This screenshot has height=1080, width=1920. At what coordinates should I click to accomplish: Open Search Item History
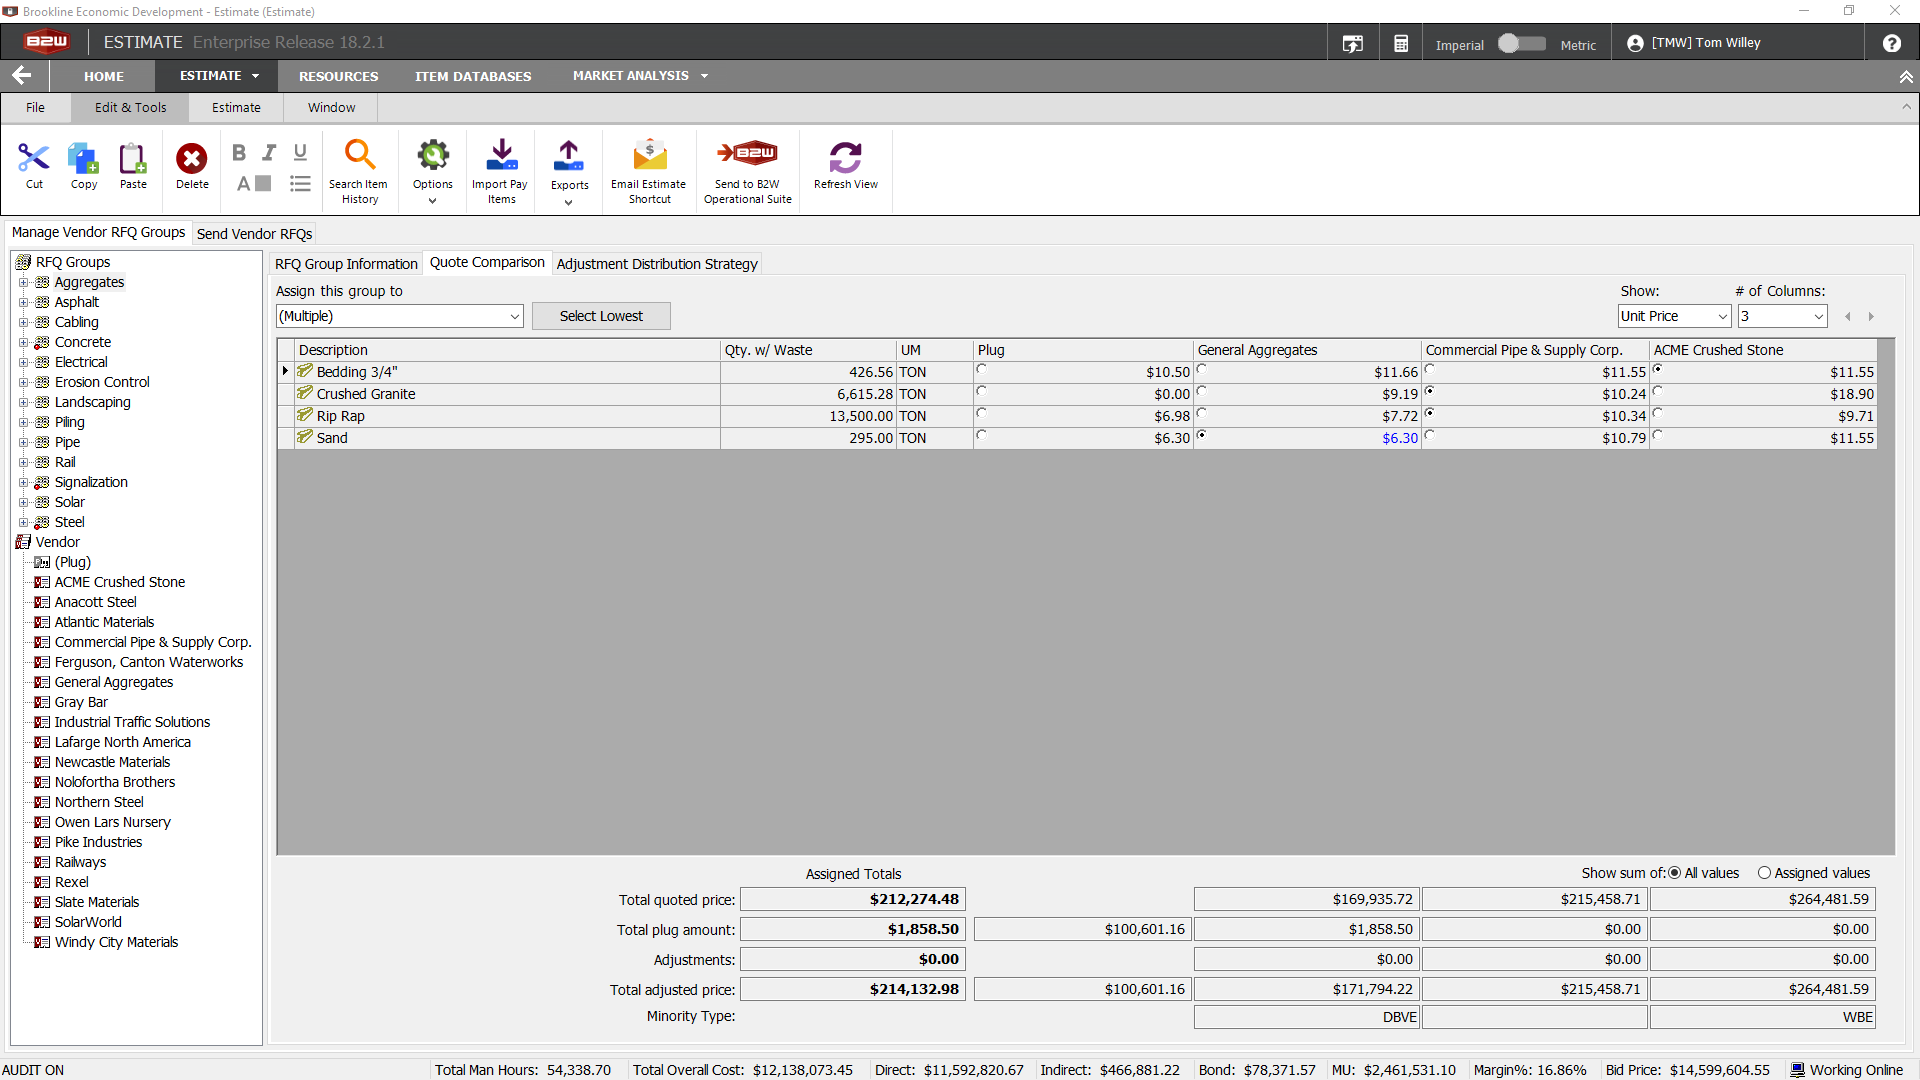click(359, 171)
